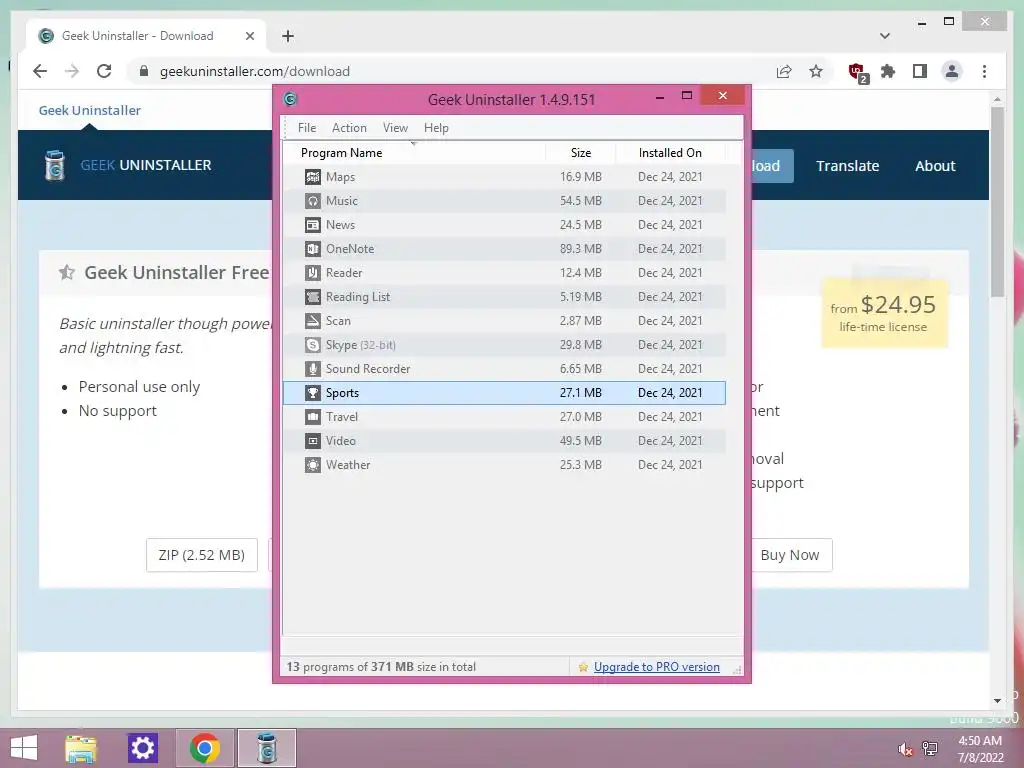Click the 49.5 MB size of Video
Viewport: 1024px width, 768px height.
(x=581, y=441)
